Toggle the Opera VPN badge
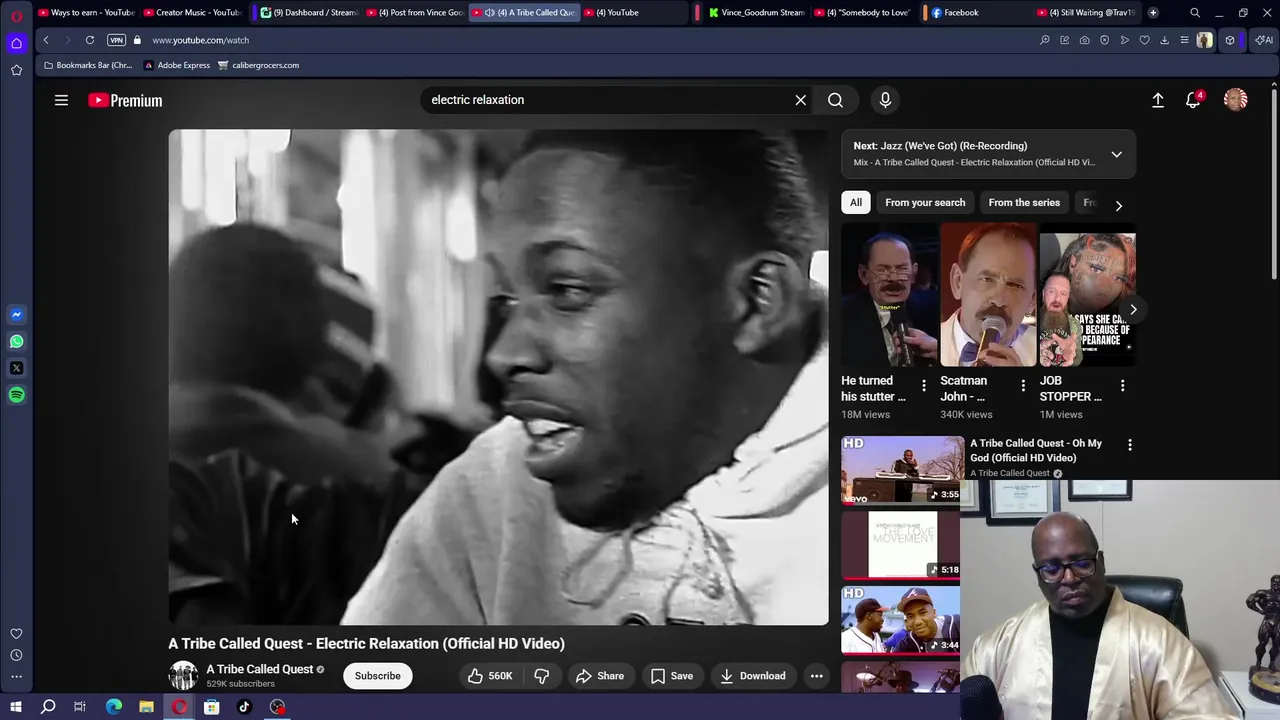This screenshot has height=720, width=1280. tap(116, 40)
